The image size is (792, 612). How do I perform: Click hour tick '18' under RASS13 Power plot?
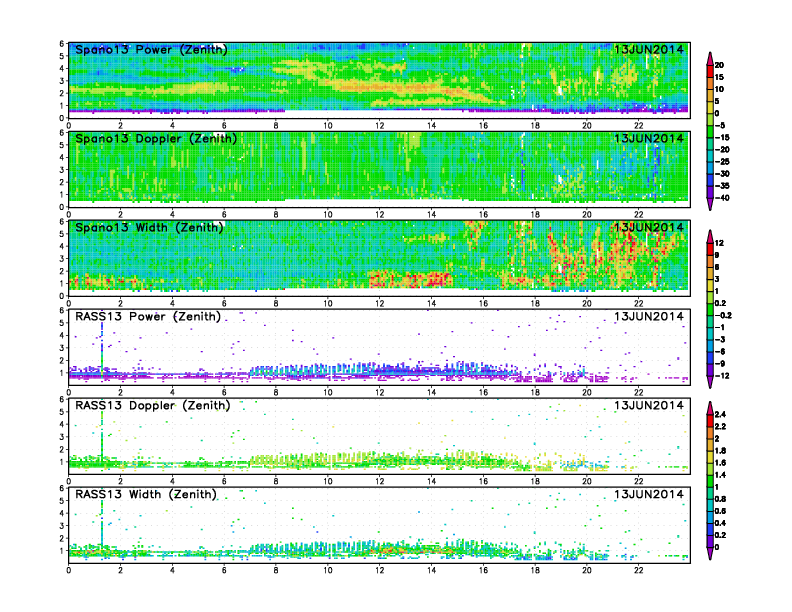535,392
